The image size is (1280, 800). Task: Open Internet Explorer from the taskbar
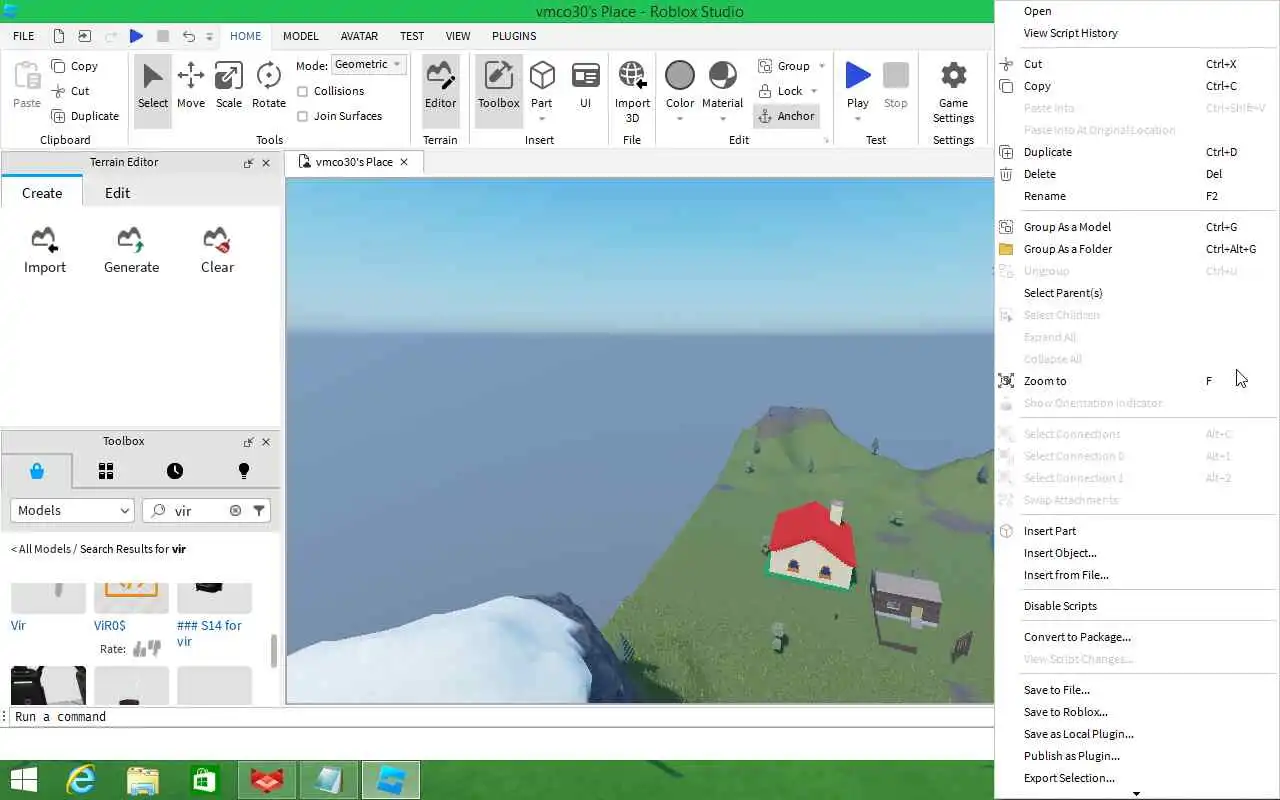(x=81, y=780)
